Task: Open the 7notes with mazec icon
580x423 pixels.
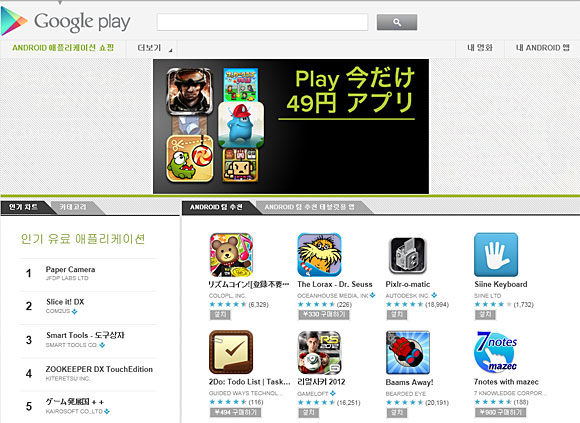Action: [496, 352]
